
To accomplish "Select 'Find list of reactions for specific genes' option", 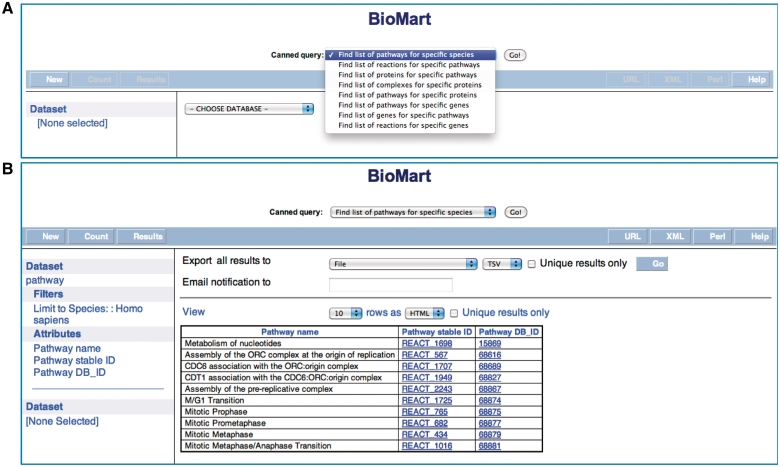I will point(403,125).
